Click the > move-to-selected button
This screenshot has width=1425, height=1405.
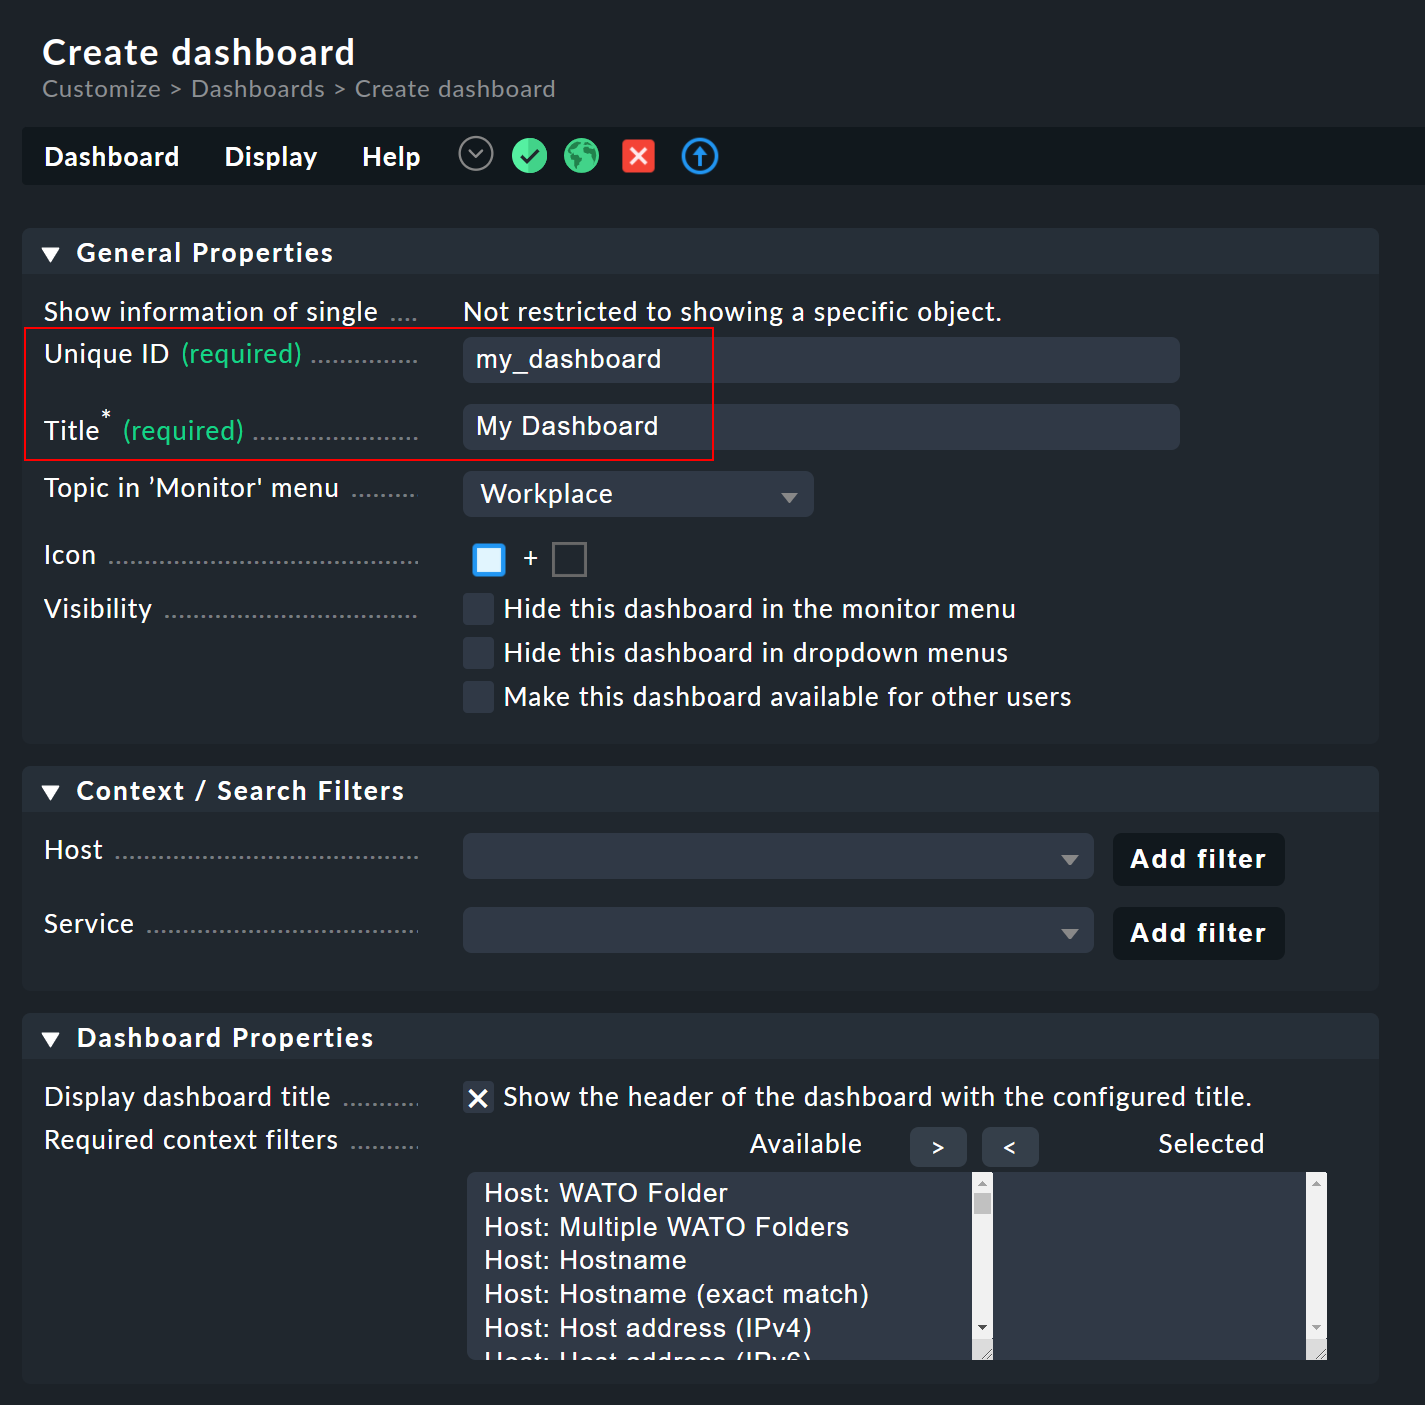[x=938, y=1147]
